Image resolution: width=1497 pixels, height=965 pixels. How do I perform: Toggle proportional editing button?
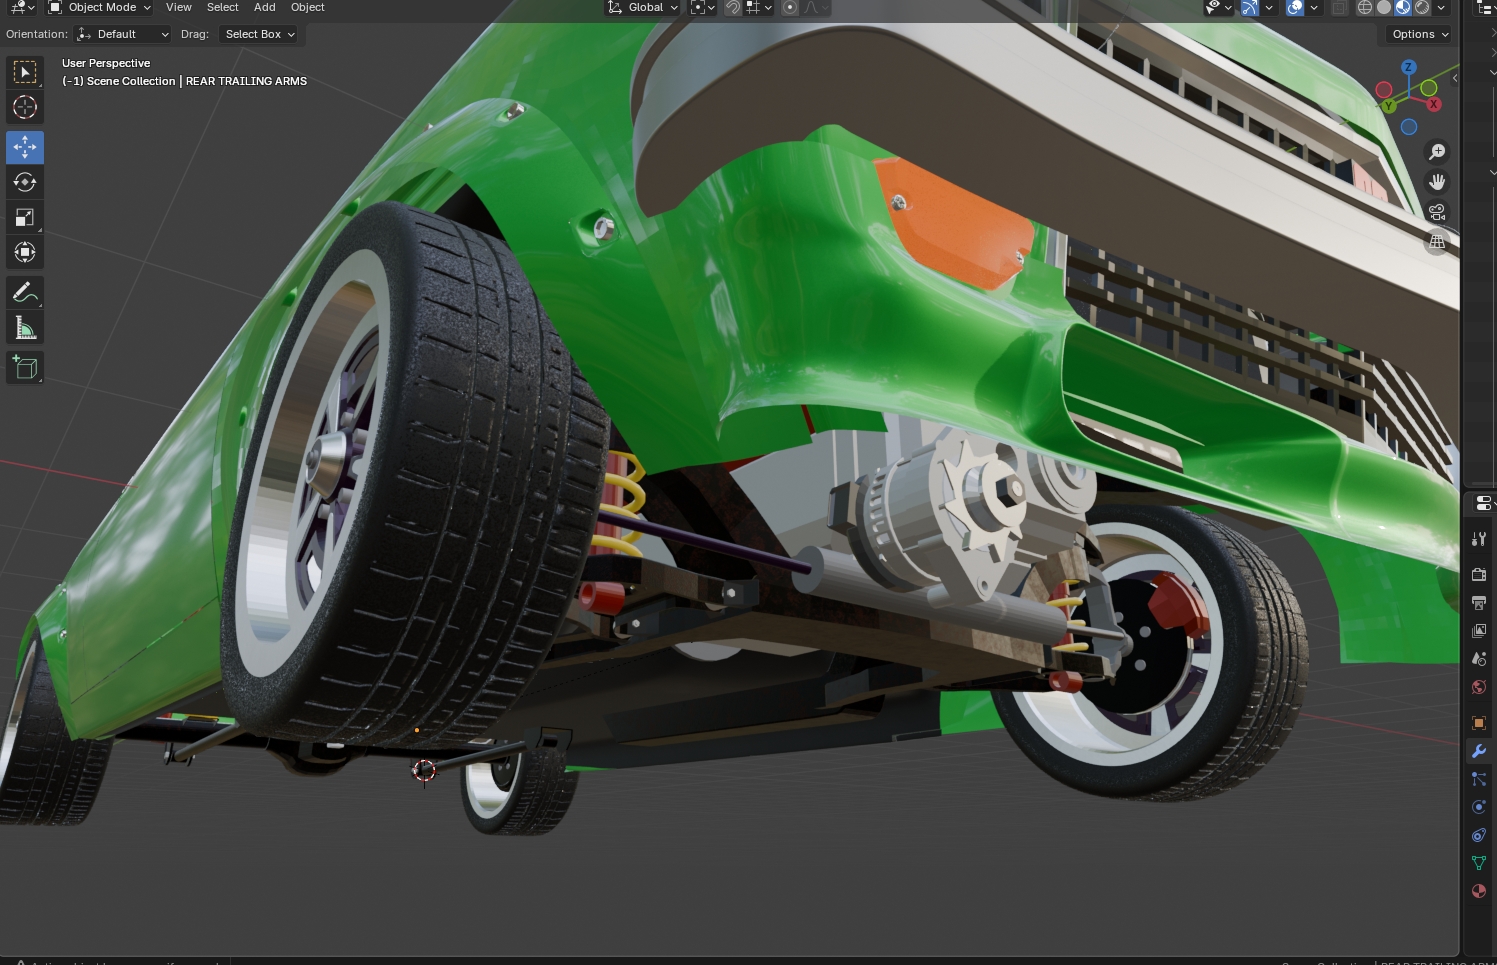click(790, 8)
